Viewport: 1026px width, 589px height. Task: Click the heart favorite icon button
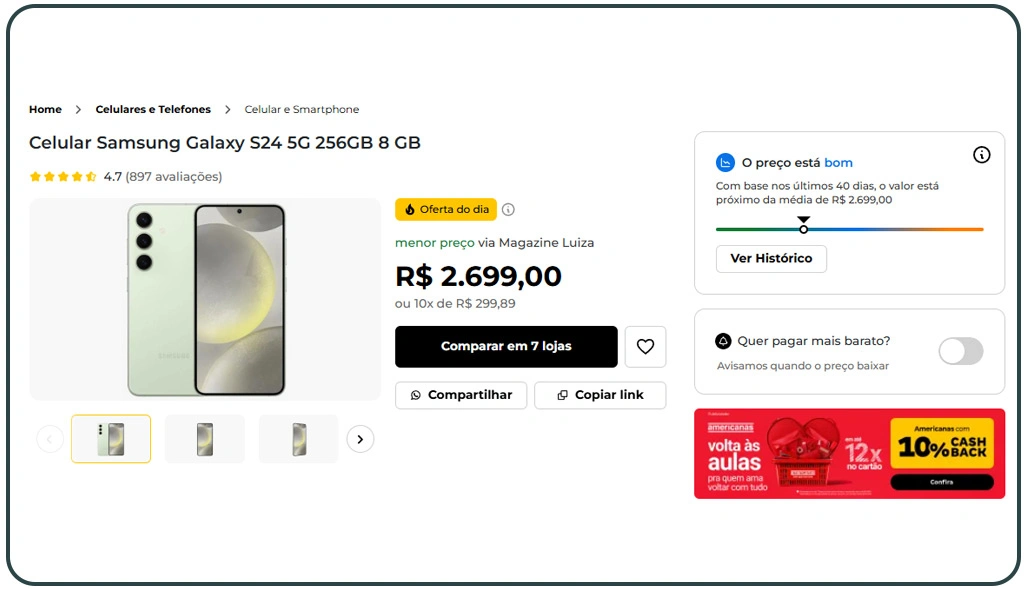coord(645,347)
